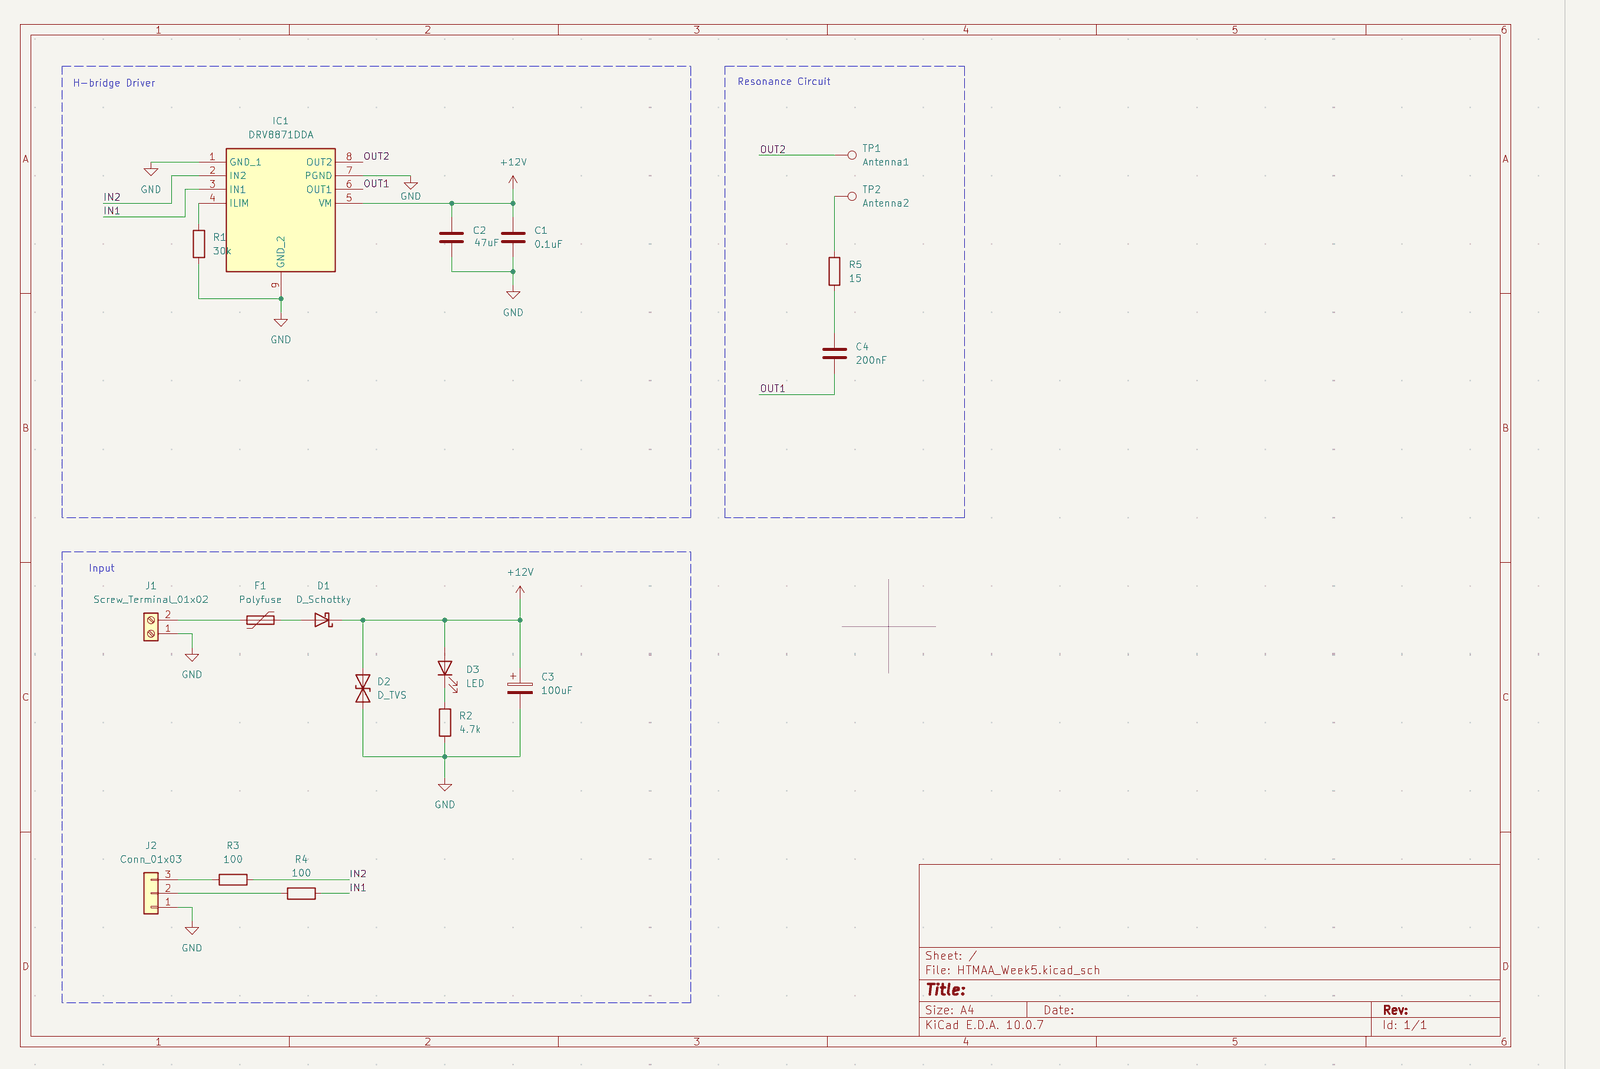The width and height of the screenshot is (1600, 1069).
Task: Click the 'Input' block title text
Action: [x=102, y=568]
